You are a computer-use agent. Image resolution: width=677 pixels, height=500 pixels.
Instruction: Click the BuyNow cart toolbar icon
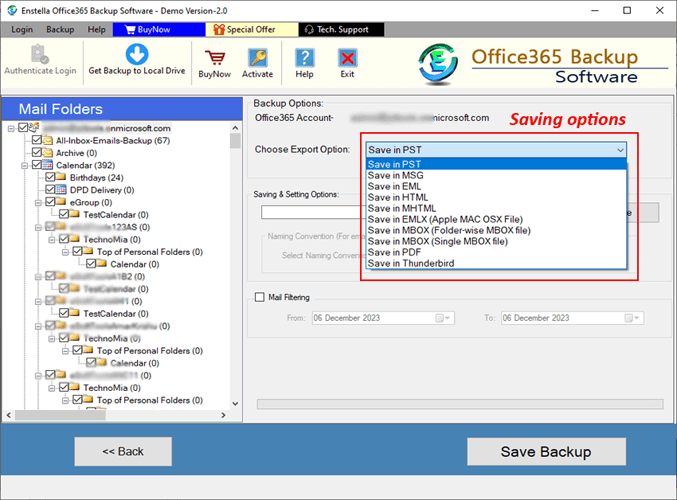pos(215,58)
